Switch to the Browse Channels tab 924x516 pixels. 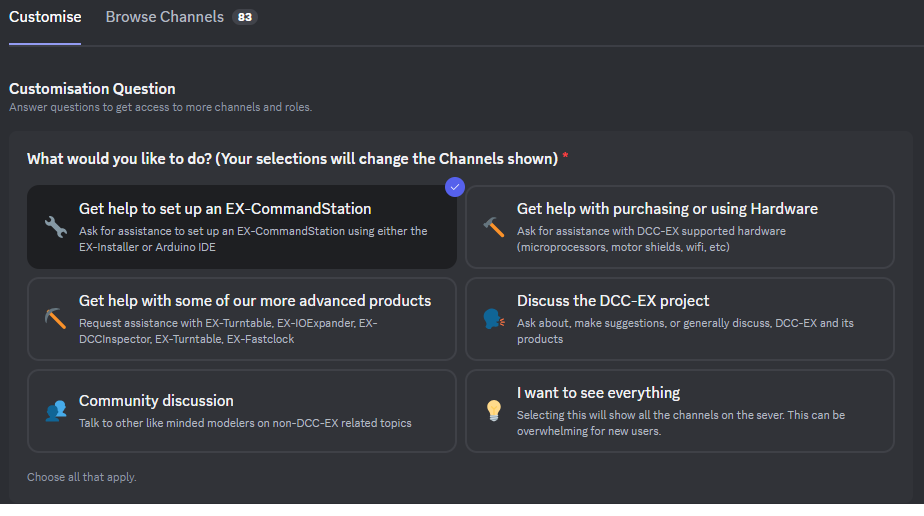click(165, 17)
